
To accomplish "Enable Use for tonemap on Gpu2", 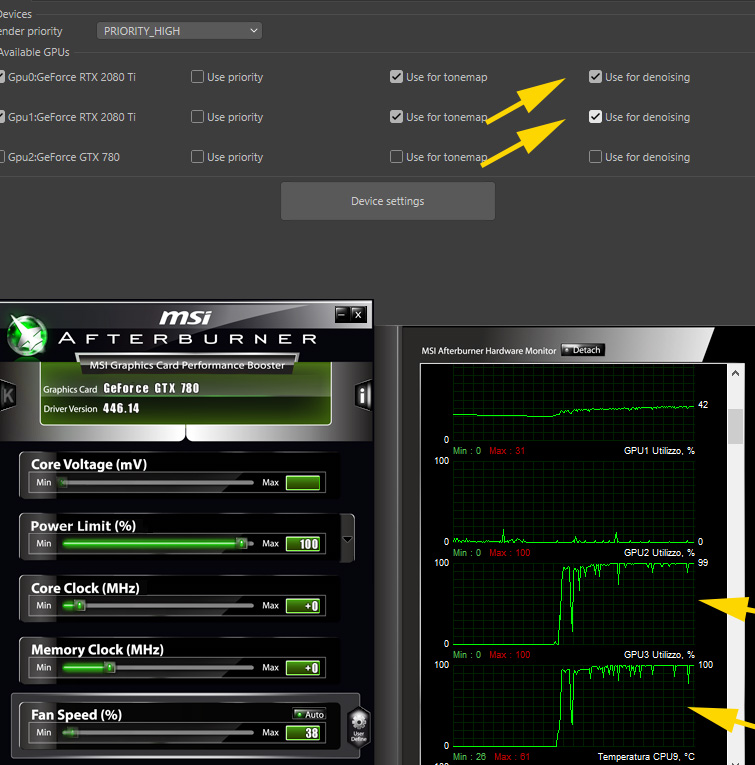I will [x=396, y=157].
